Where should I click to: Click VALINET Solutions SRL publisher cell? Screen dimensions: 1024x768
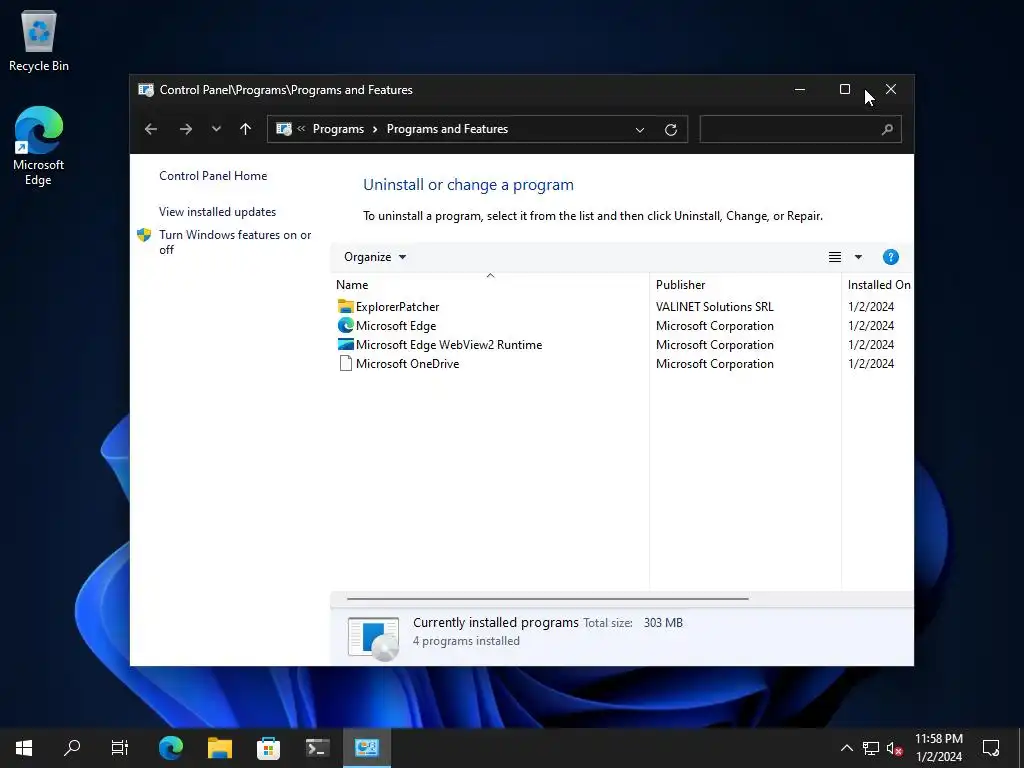[x=714, y=306]
